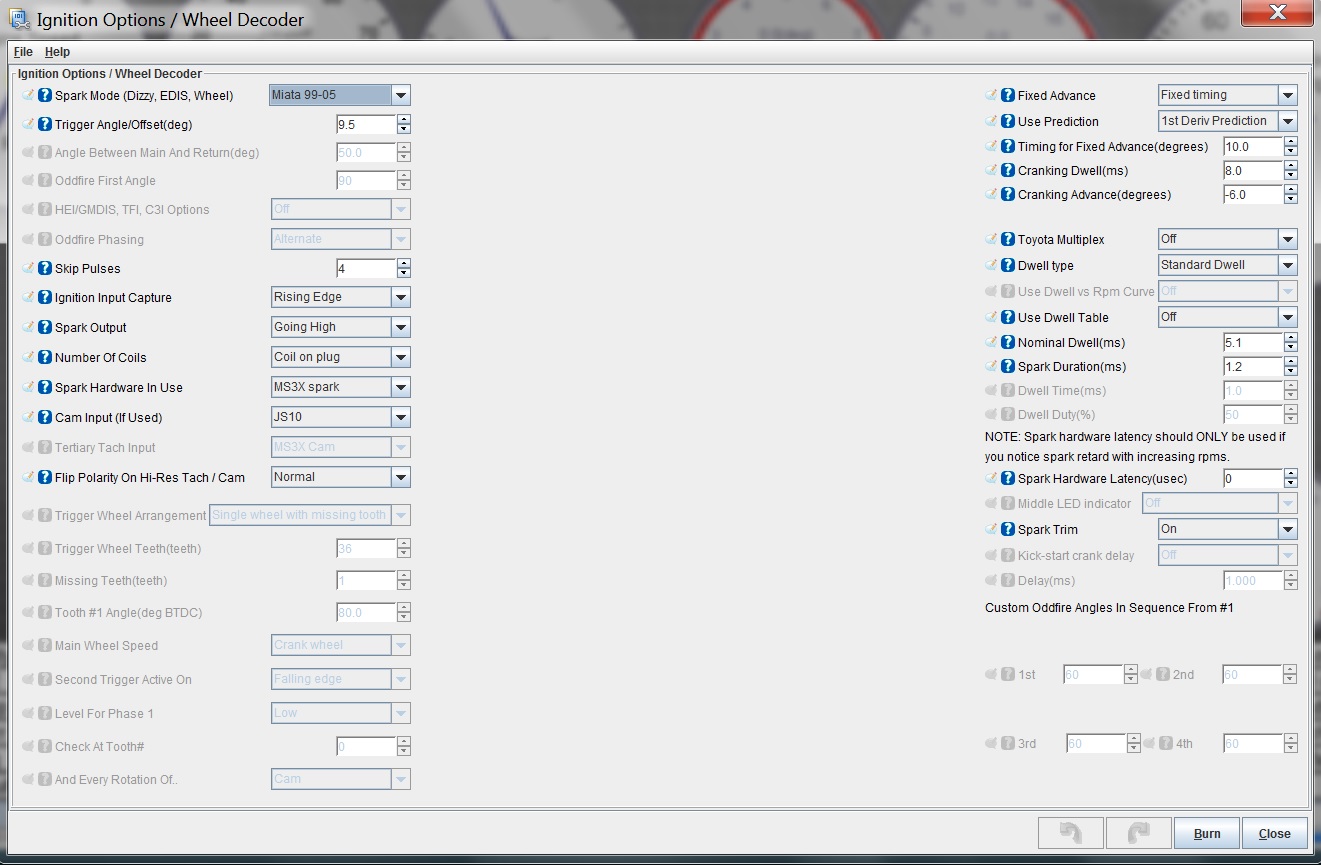The image size is (1321, 865).
Task: Open help for Spark Duration
Action: tap(1008, 367)
